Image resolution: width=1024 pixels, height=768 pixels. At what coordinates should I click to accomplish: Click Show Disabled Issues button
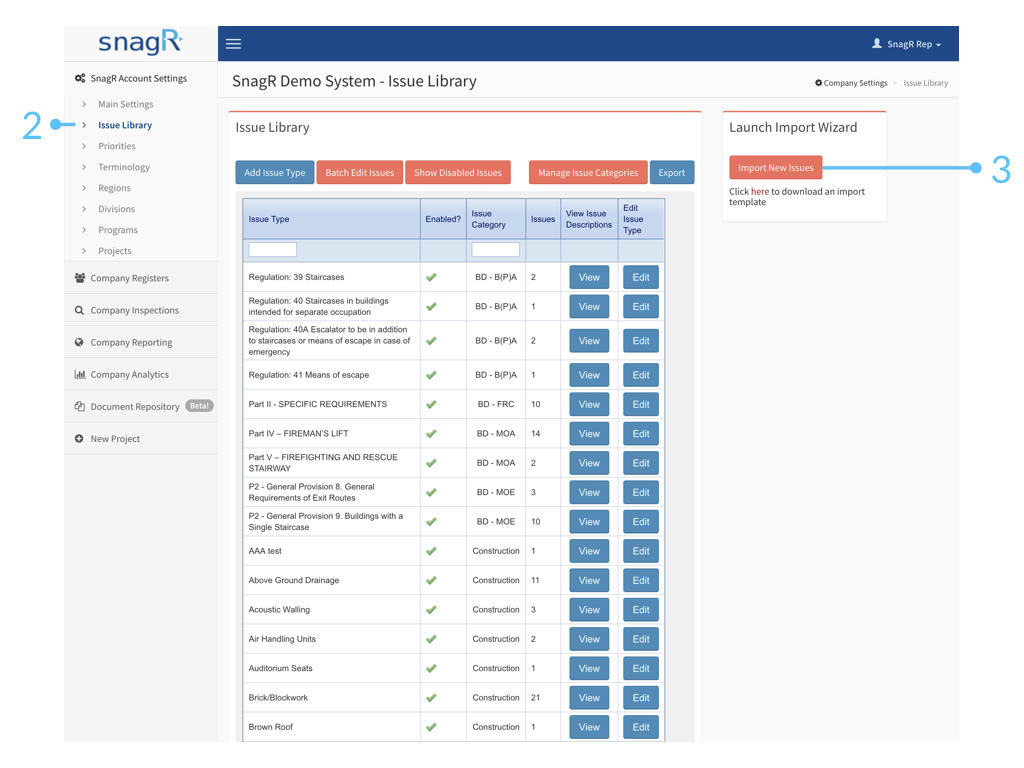(x=458, y=172)
